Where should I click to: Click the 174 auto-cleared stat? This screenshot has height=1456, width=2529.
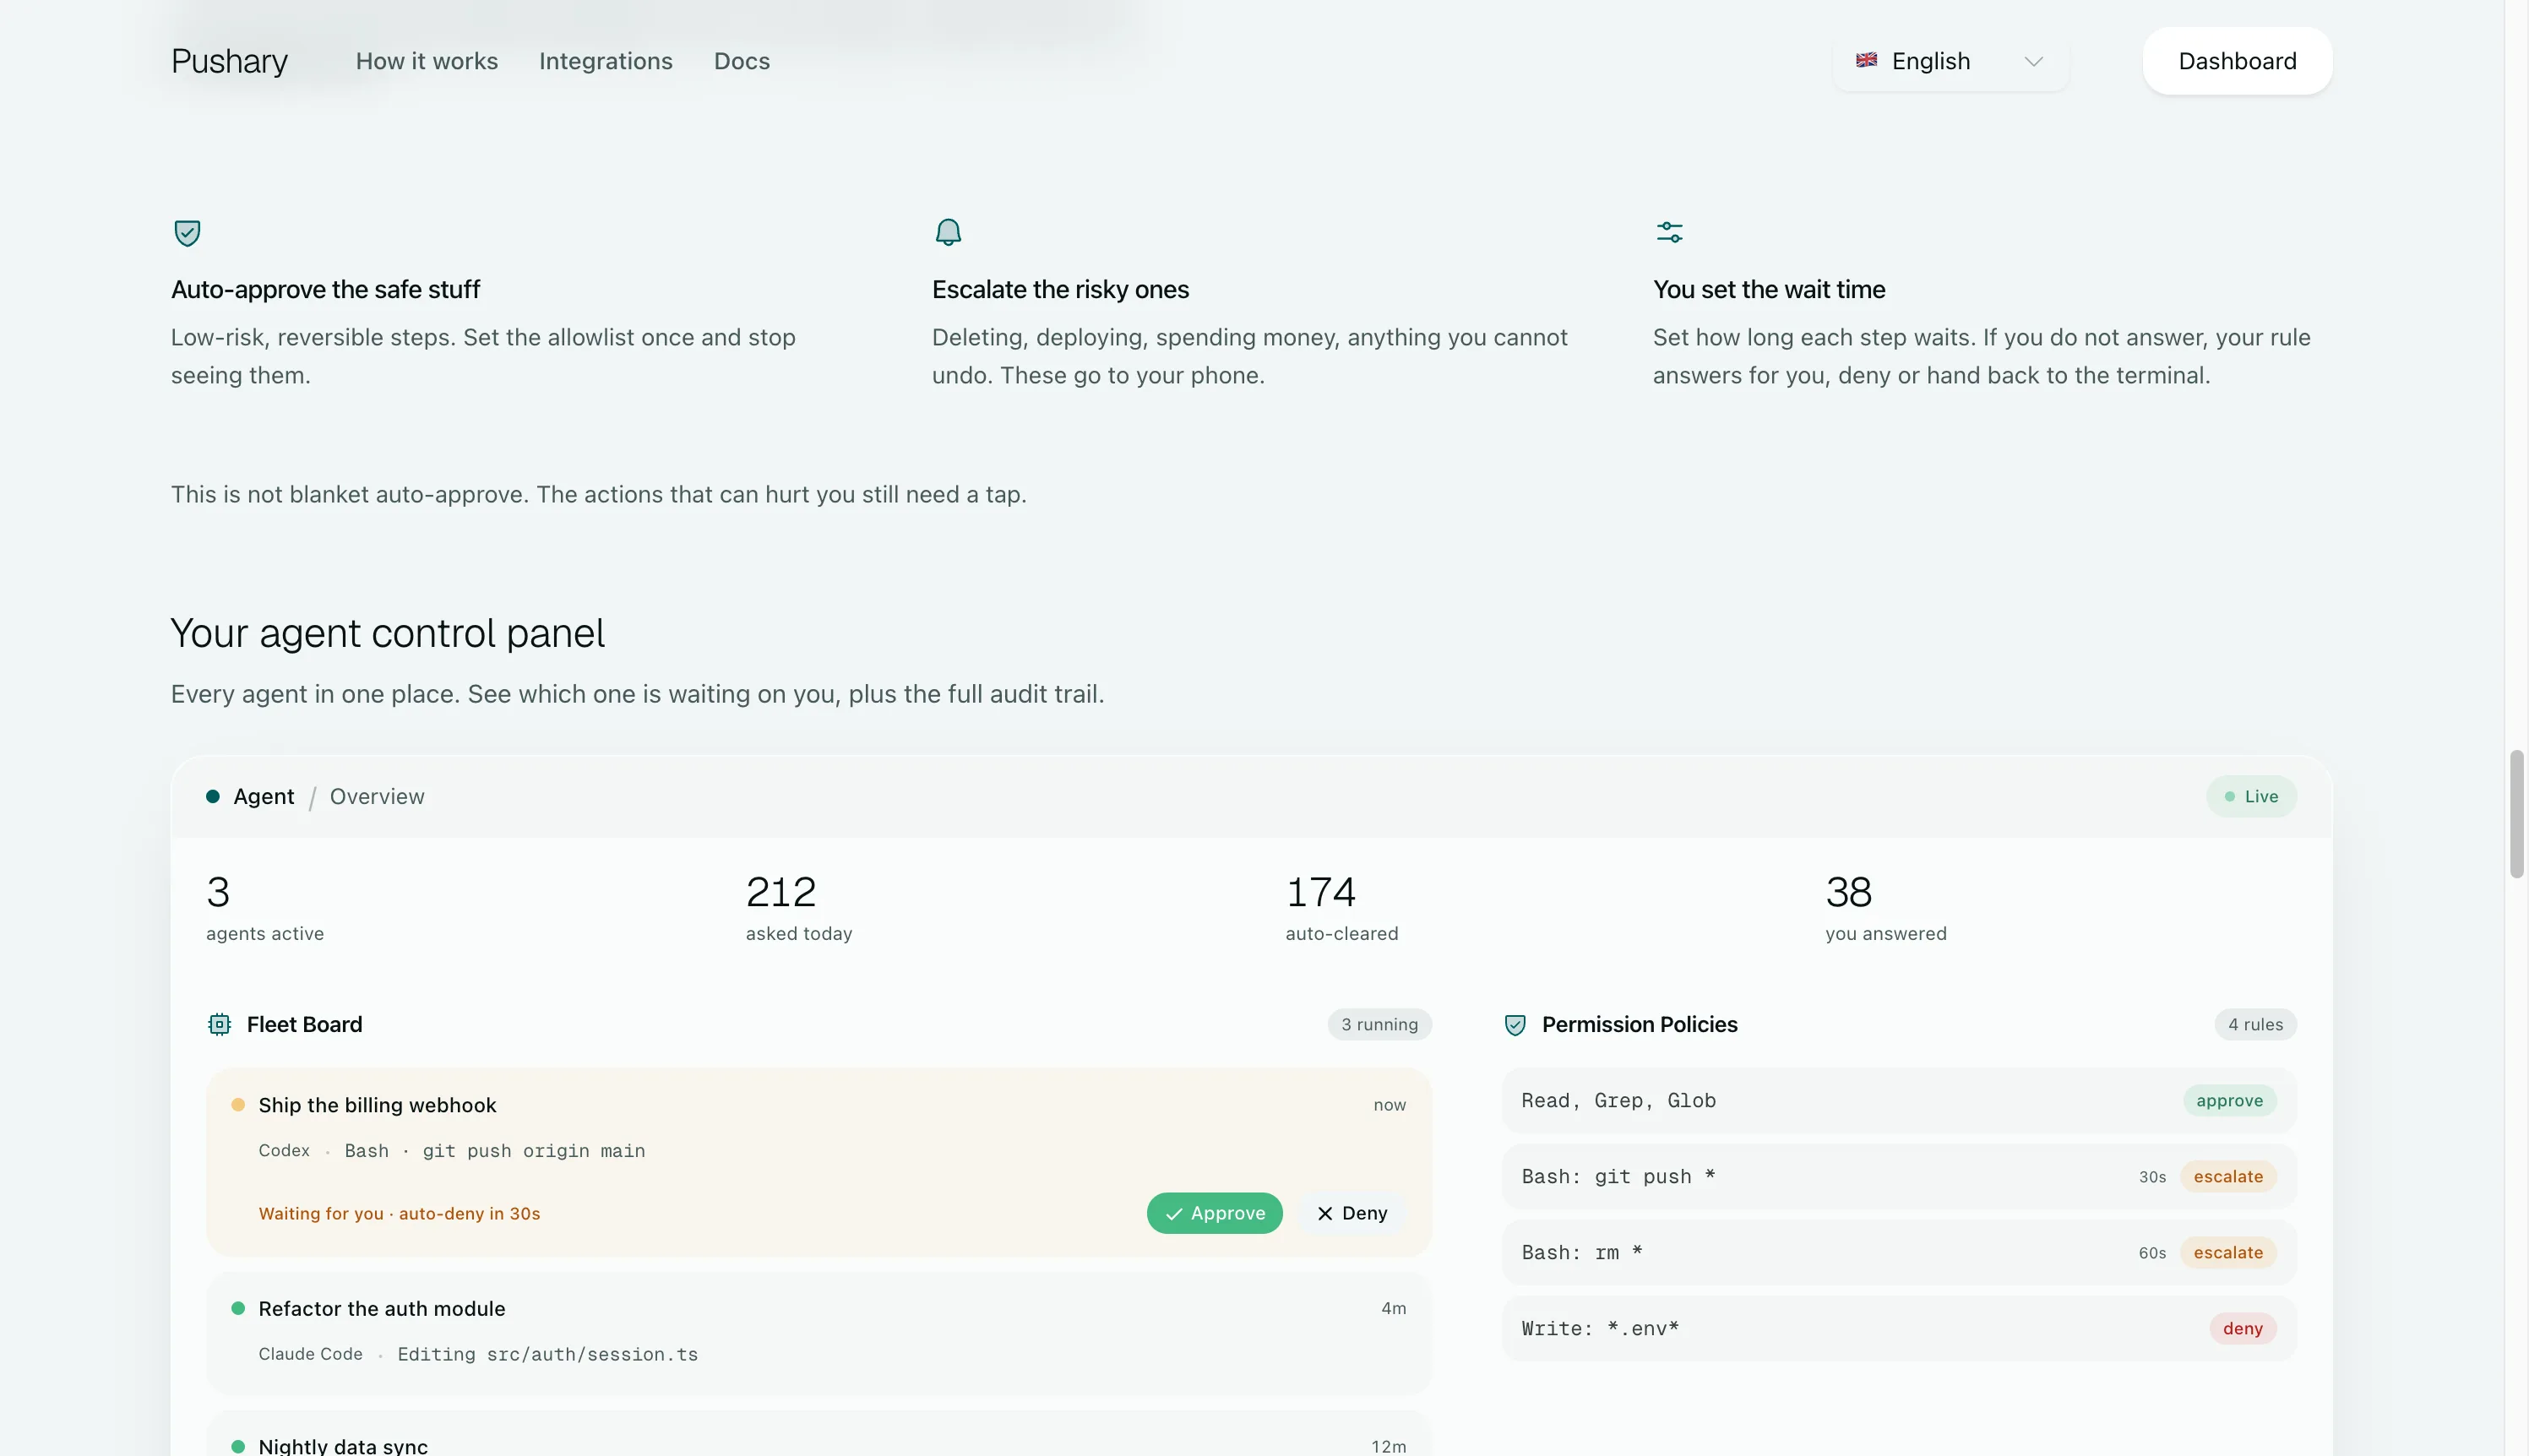(1341, 907)
